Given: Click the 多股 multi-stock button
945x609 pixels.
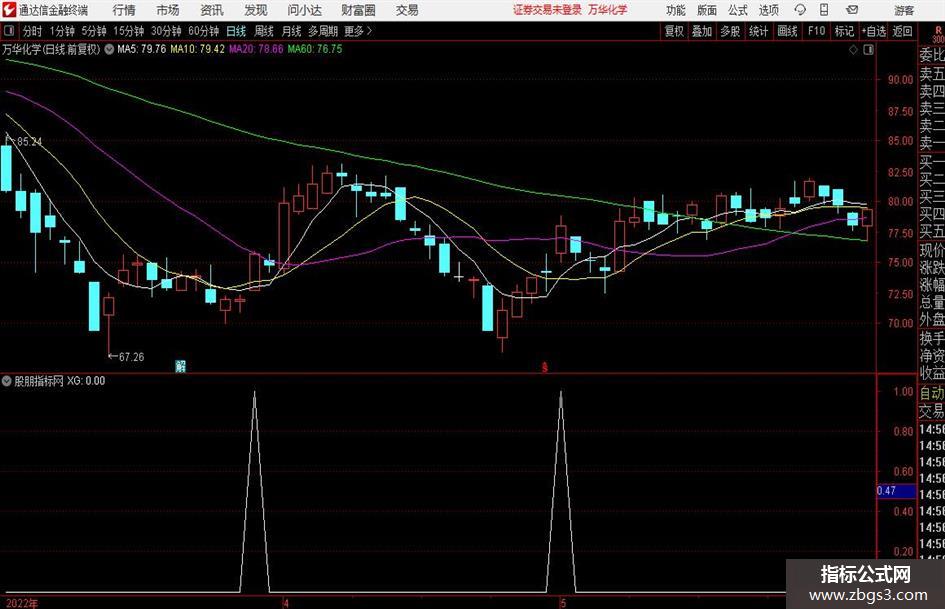Looking at the screenshot, I should (730, 31).
